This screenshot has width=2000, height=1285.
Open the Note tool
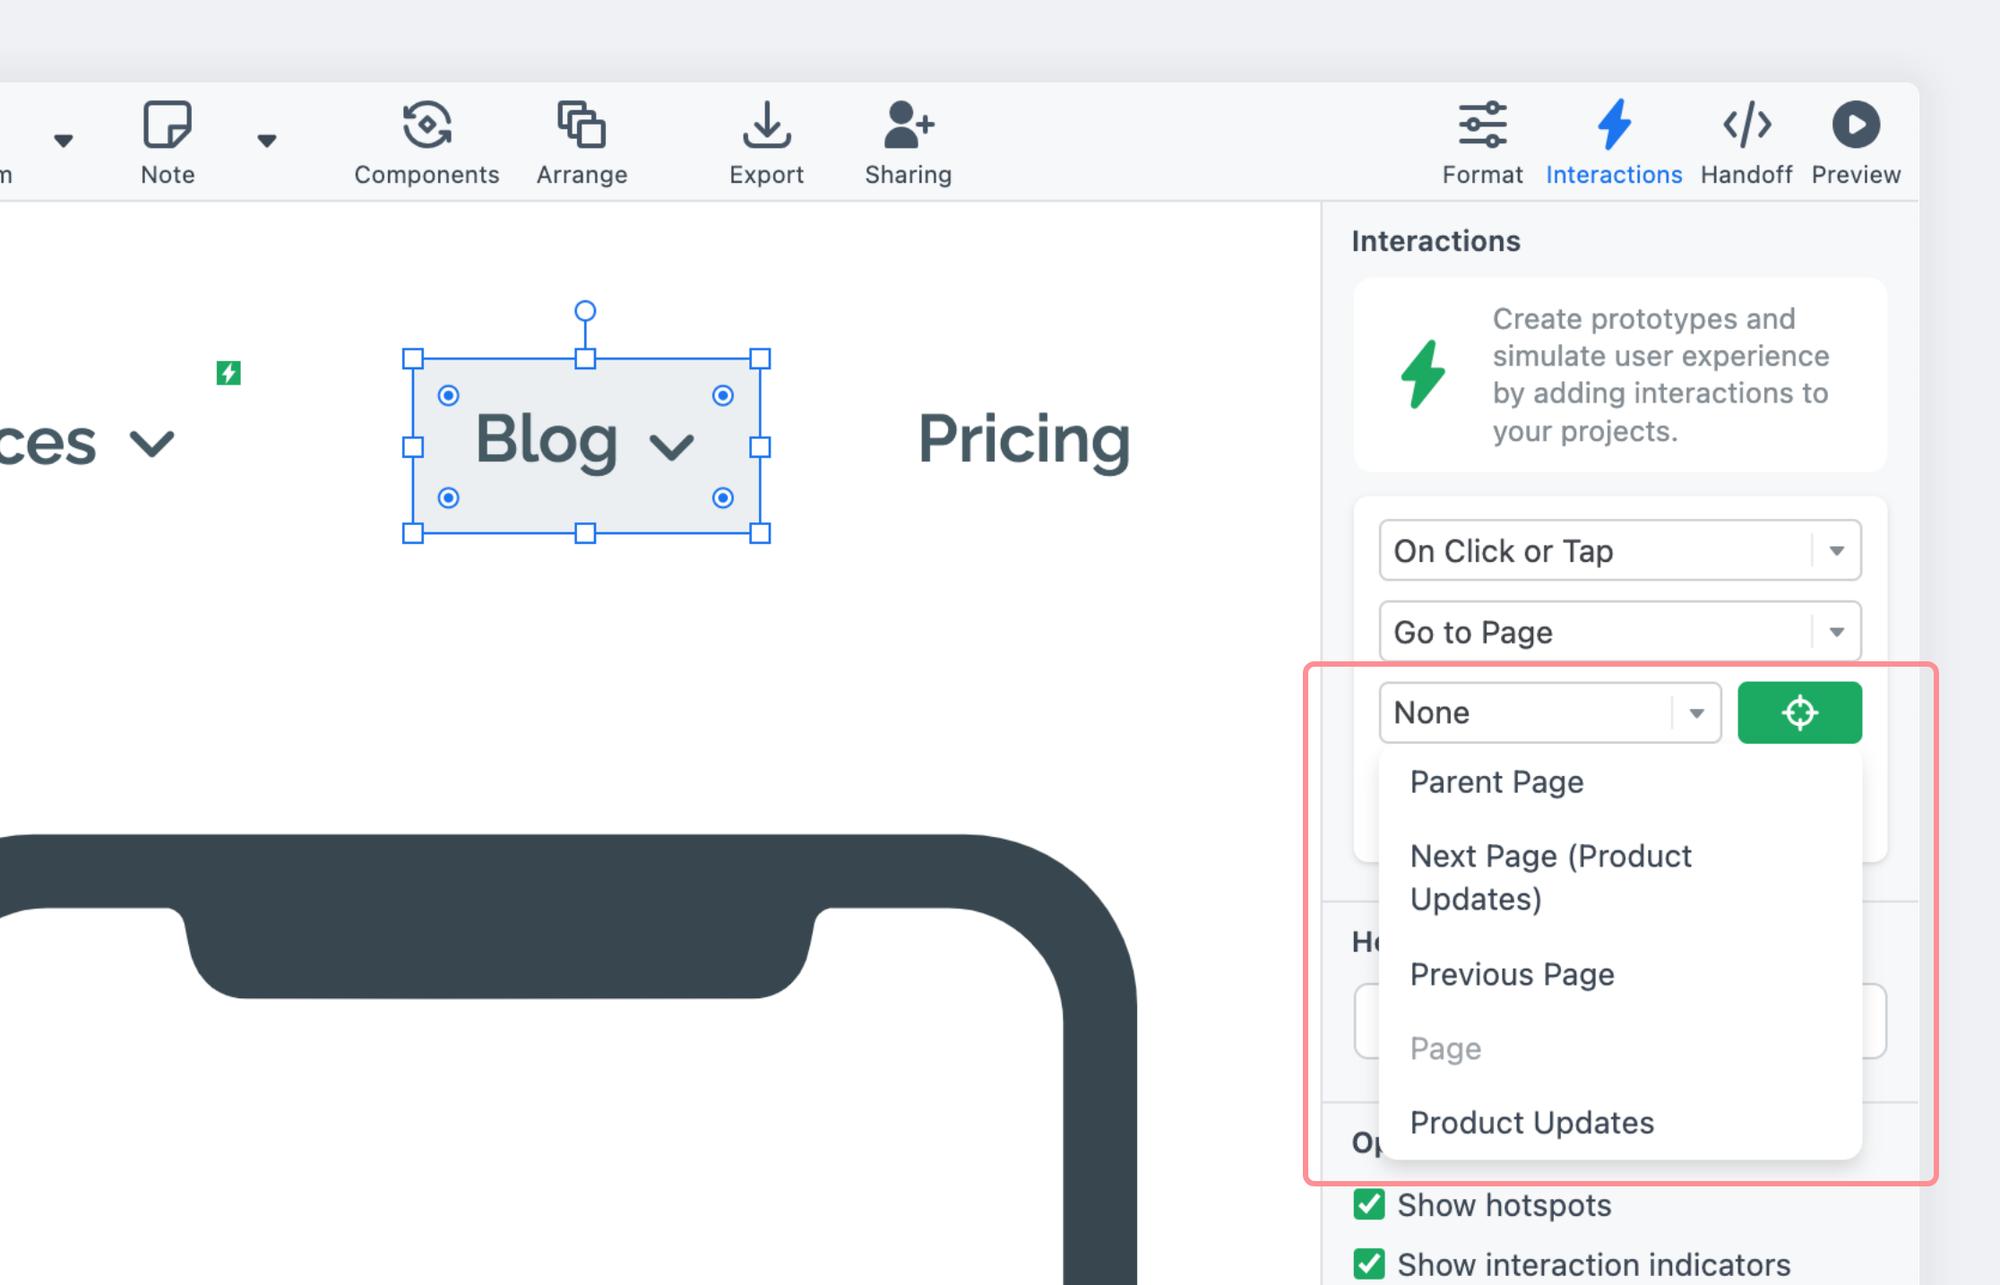click(x=167, y=143)
